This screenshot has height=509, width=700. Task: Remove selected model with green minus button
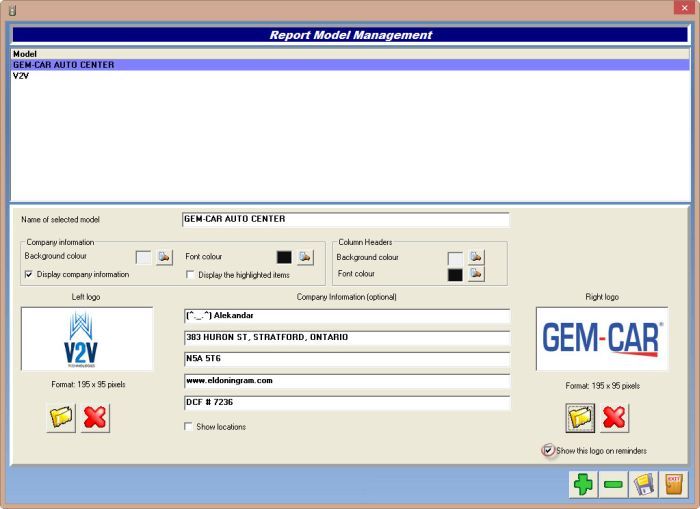click(613, 484)
